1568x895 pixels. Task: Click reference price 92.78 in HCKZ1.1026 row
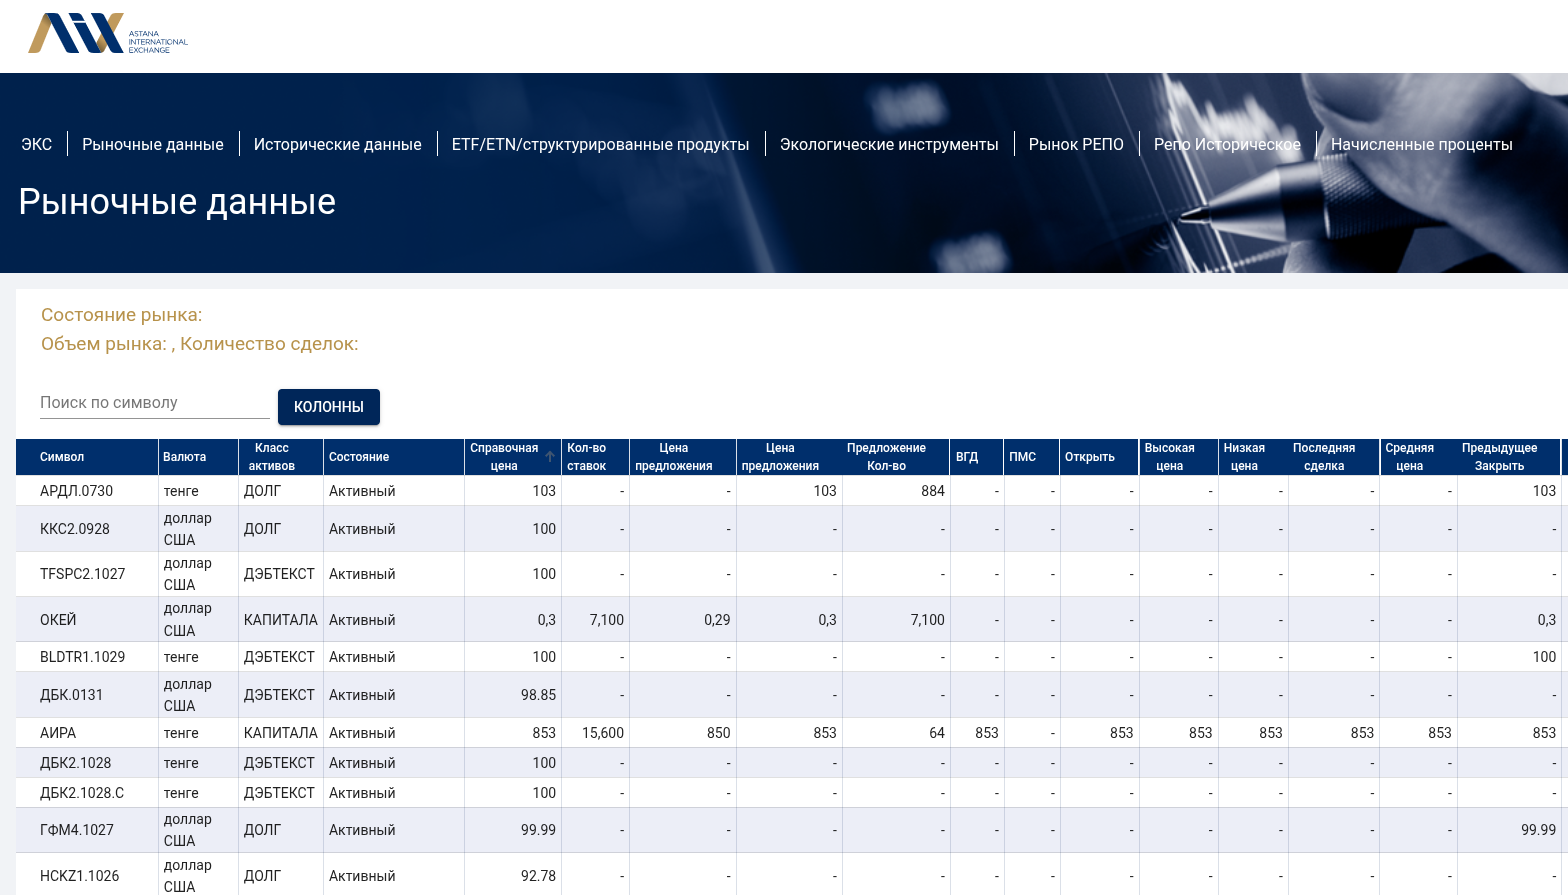pos(538,876)
